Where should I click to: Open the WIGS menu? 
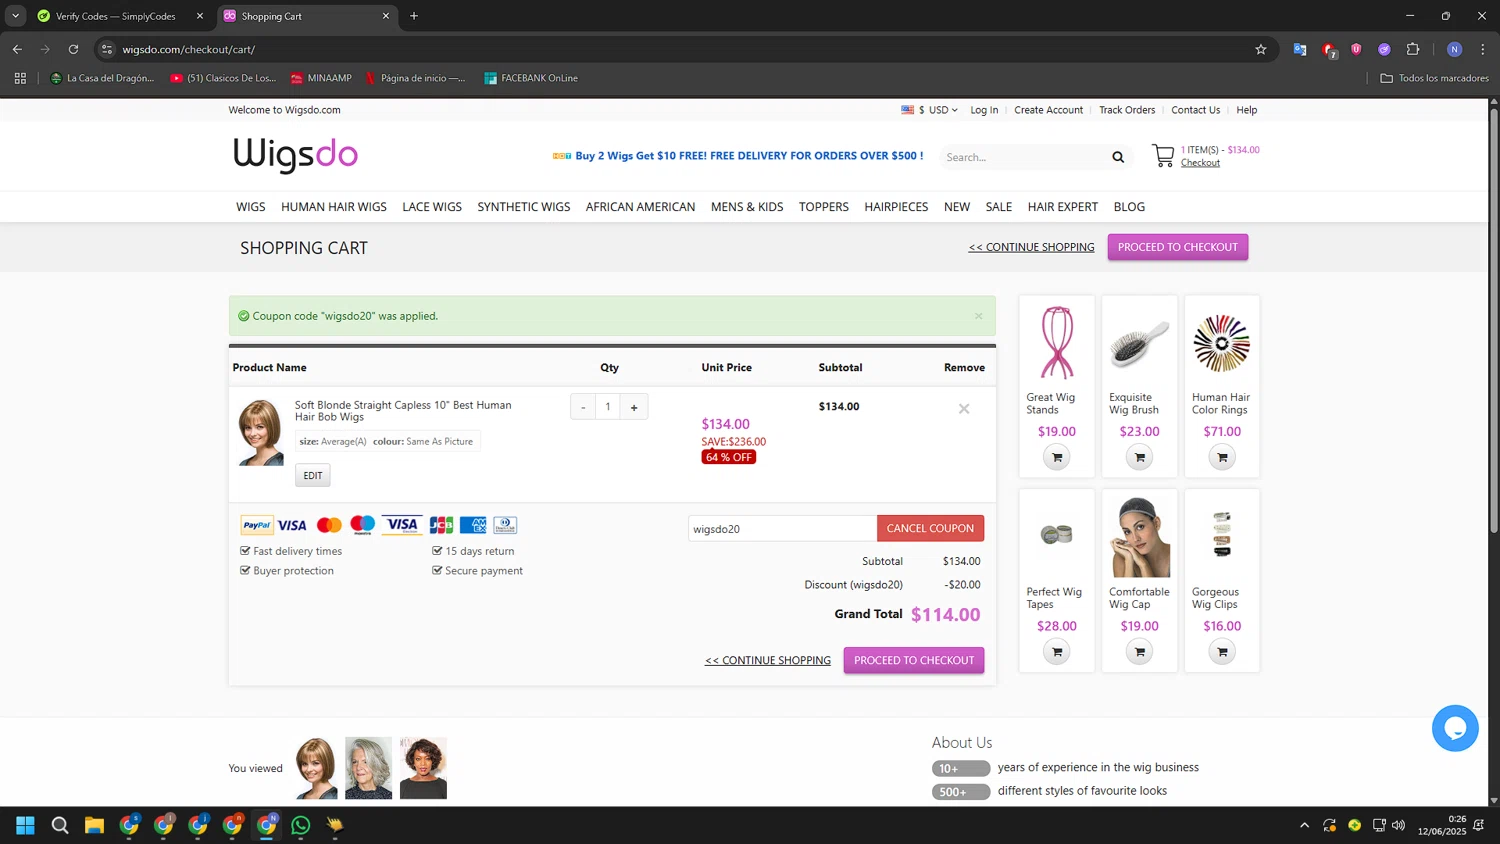click(251, 207)
